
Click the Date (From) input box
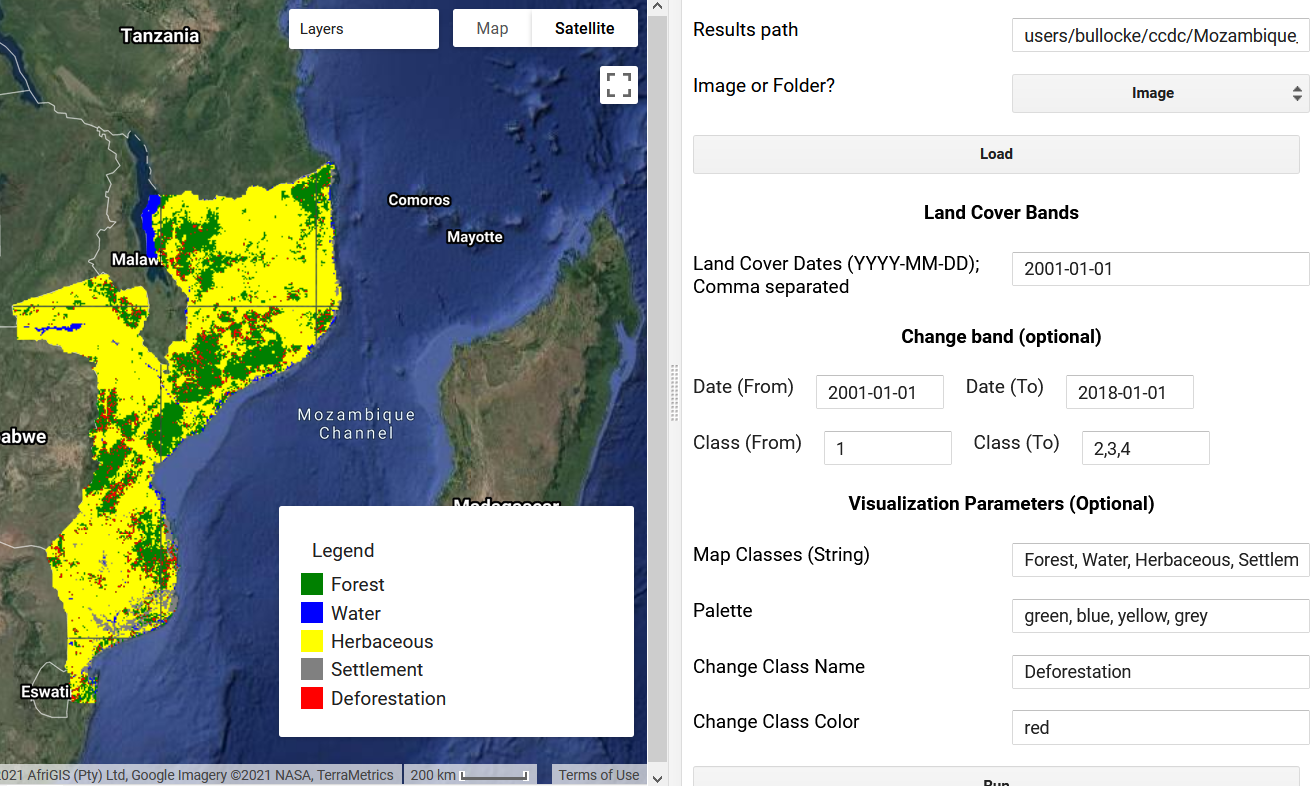[879, 393]
